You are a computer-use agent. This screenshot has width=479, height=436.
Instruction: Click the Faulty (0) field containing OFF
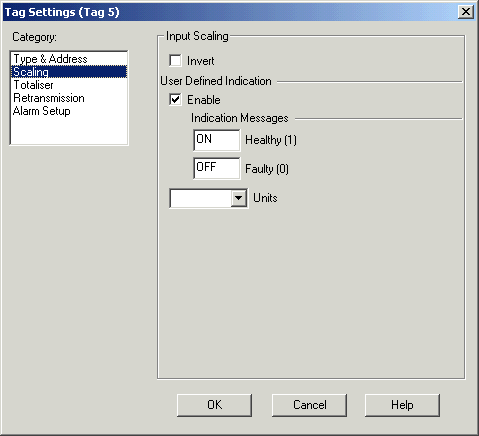pyautogui.click(x=216, y=168)
